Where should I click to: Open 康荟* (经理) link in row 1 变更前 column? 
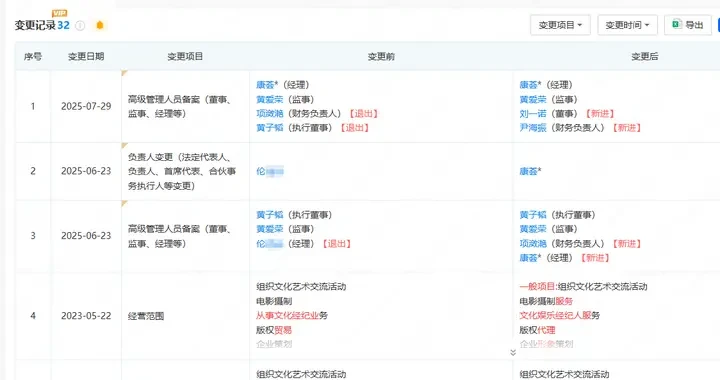267,85
